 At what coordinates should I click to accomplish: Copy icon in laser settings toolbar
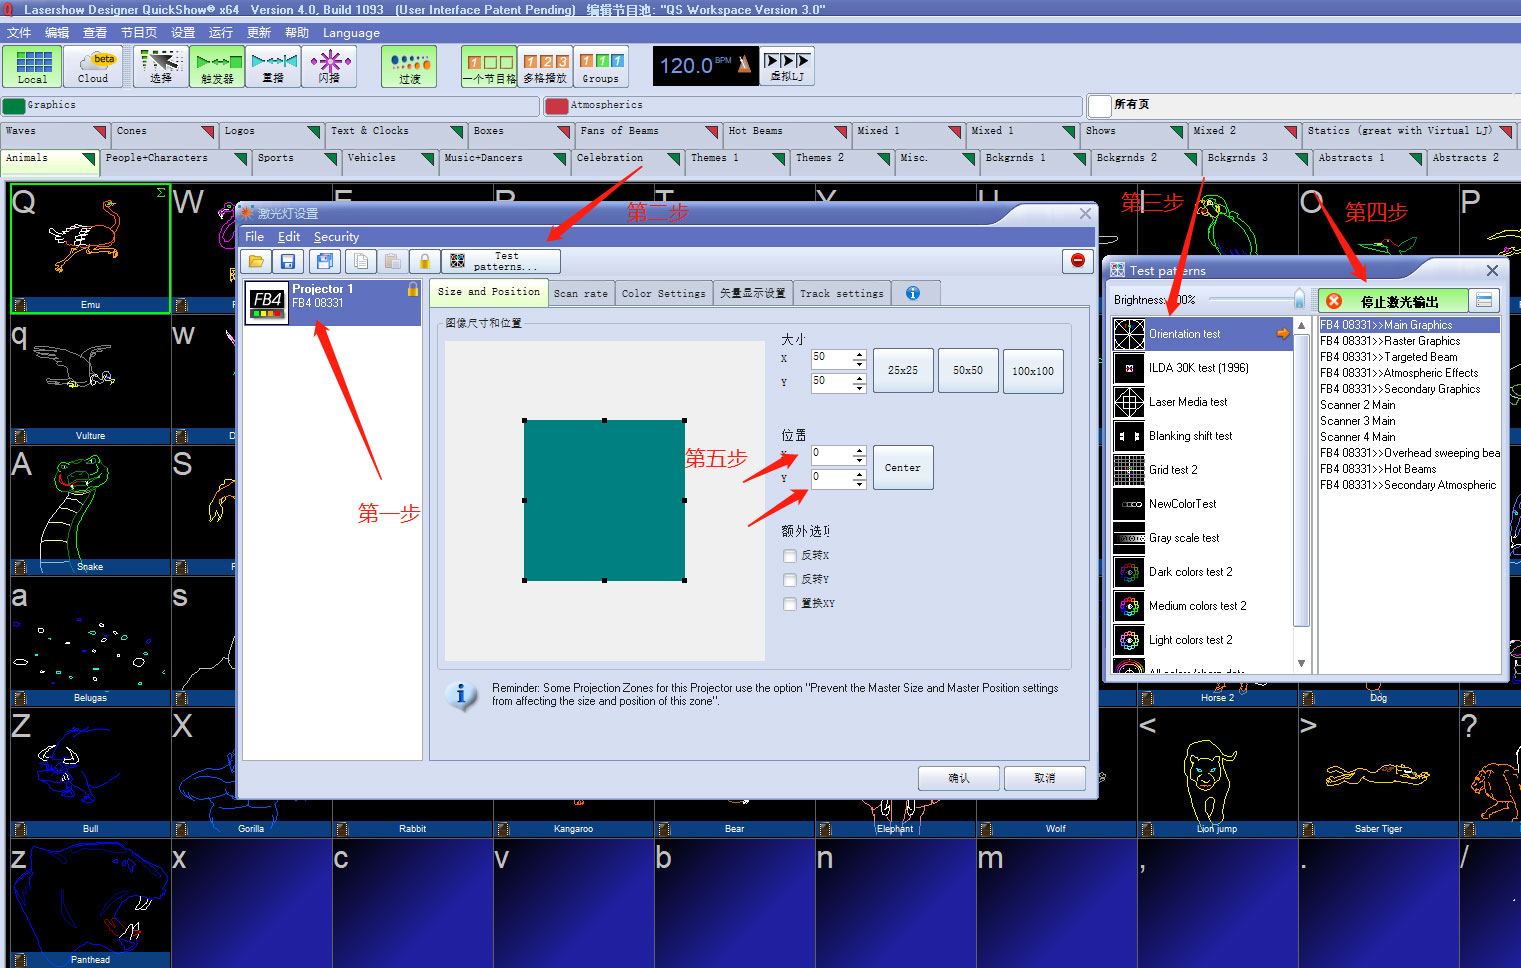pos(360,261)
